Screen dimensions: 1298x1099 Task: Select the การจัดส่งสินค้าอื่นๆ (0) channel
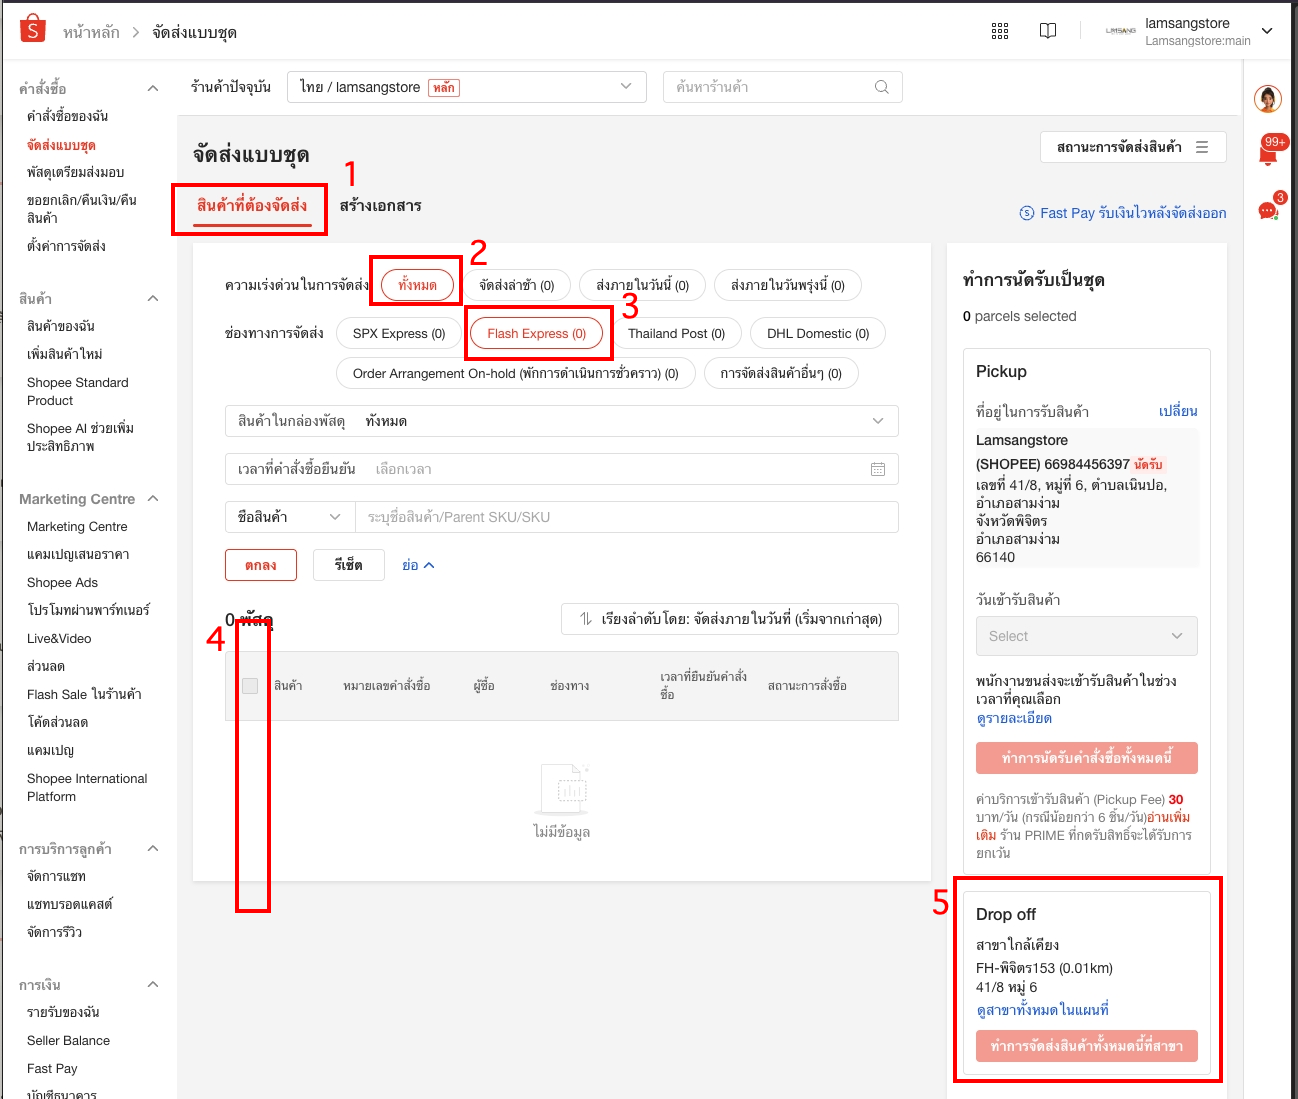(781, 373)
